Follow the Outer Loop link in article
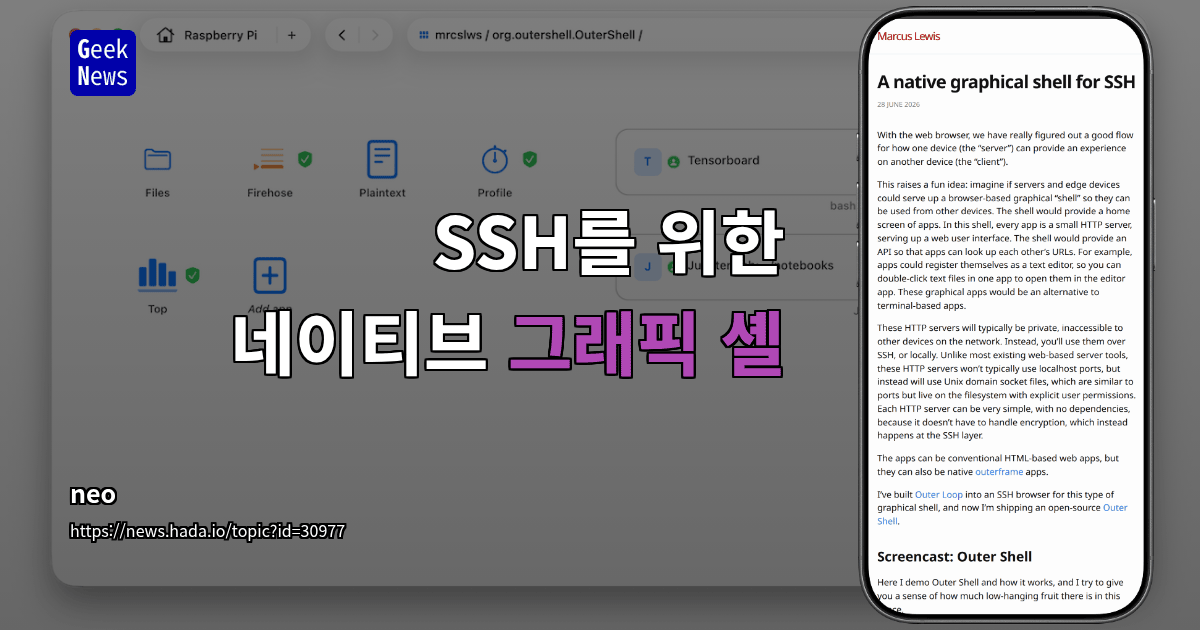Screen dimensions: 1200x630 pos(938,495)
